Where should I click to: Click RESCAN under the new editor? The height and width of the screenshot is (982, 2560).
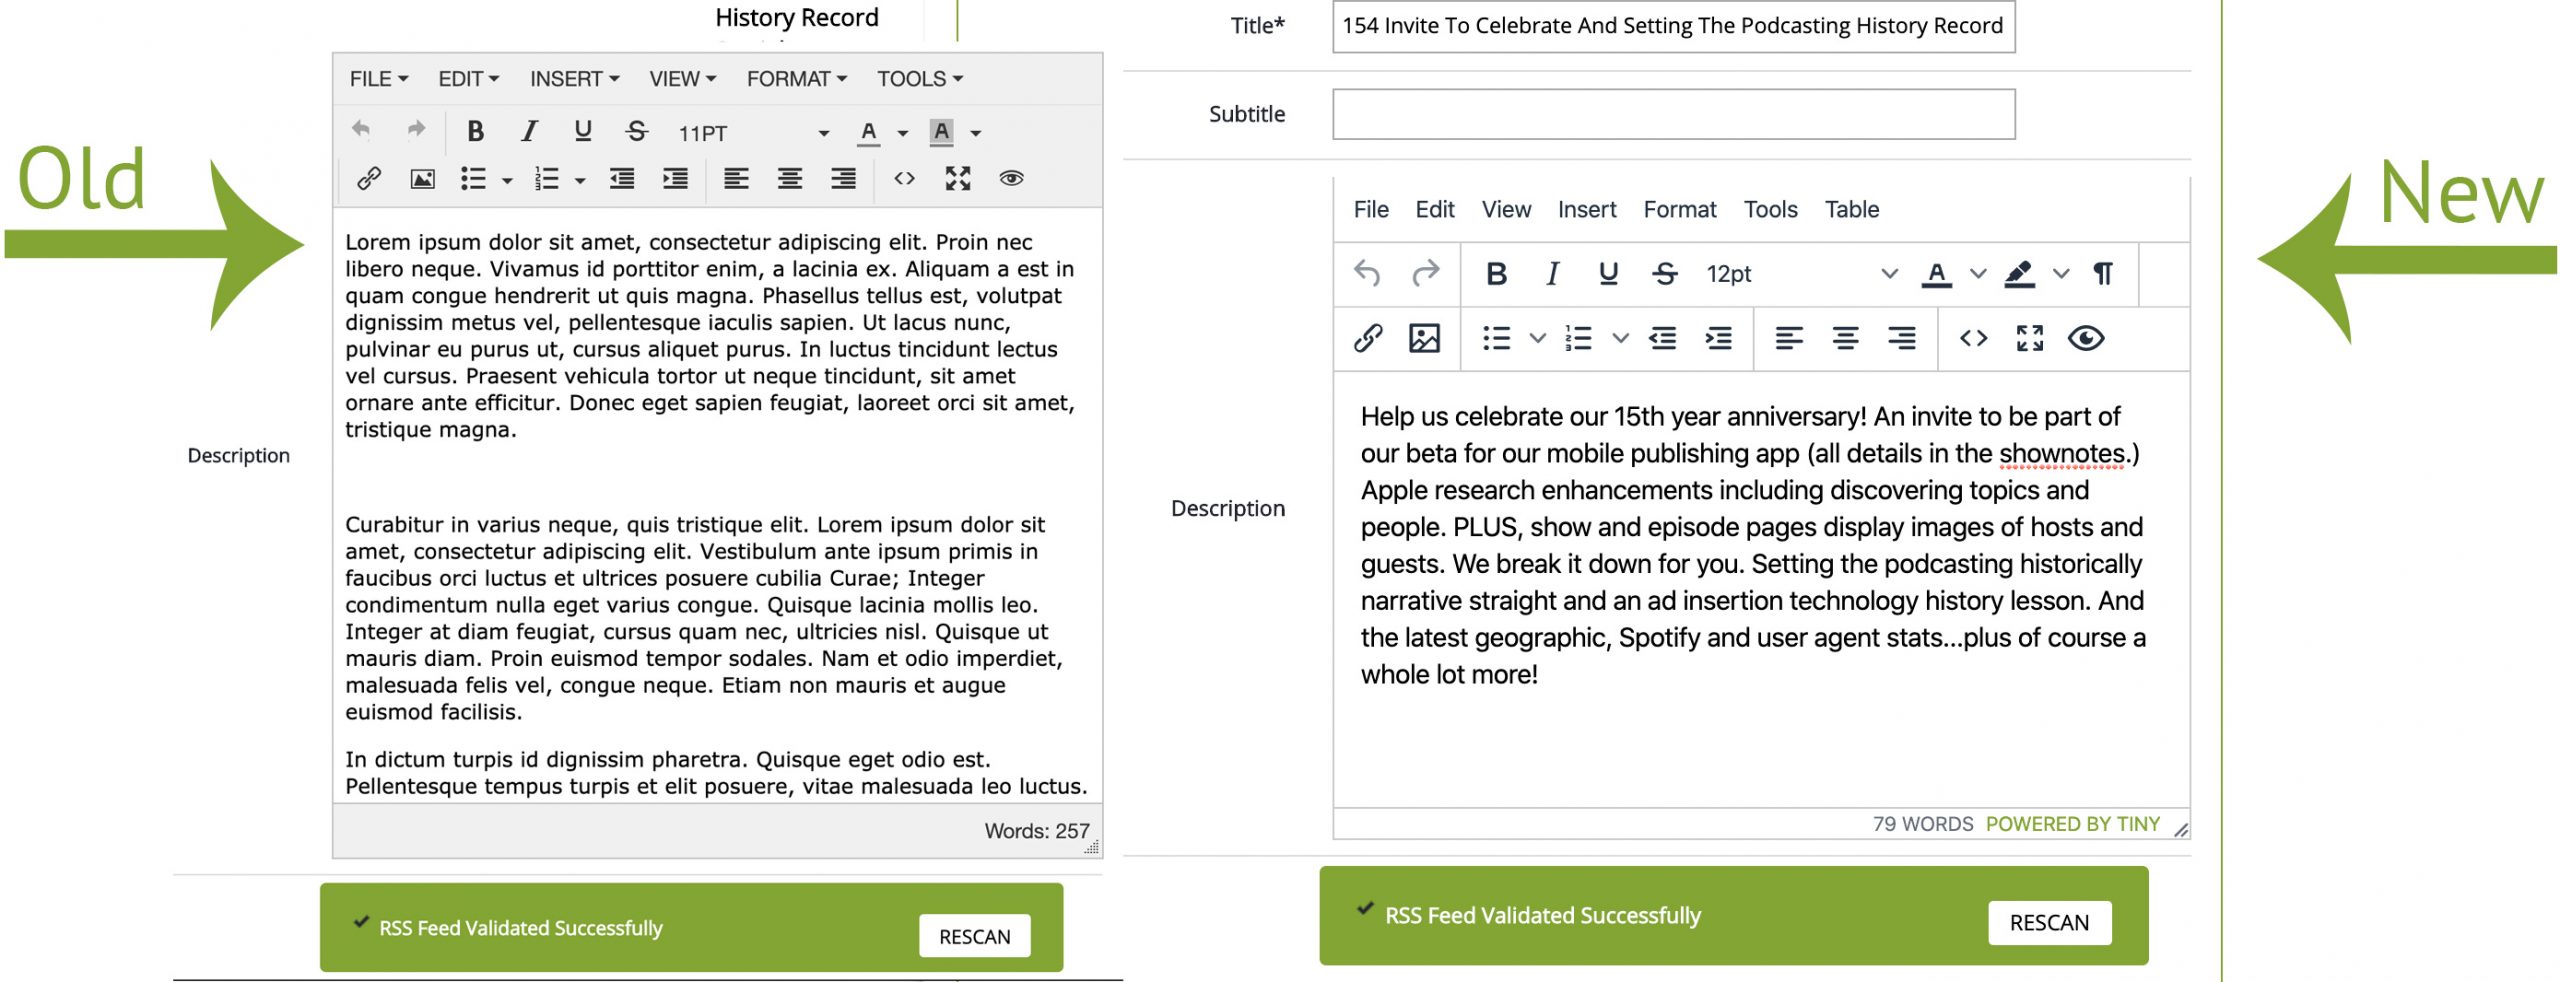tap(2049, 923)
